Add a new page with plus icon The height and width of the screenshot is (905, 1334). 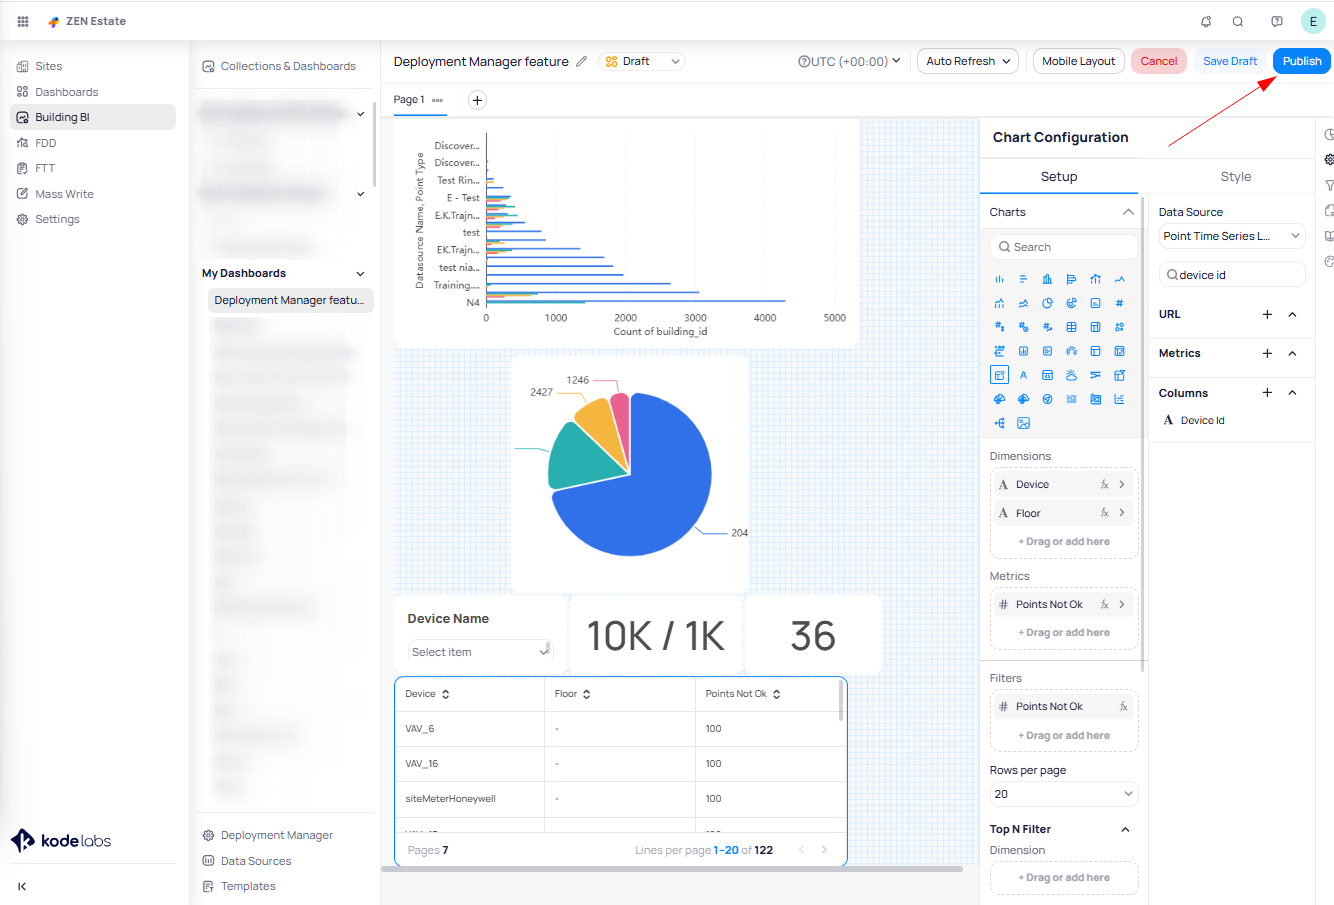coord(477,100)
